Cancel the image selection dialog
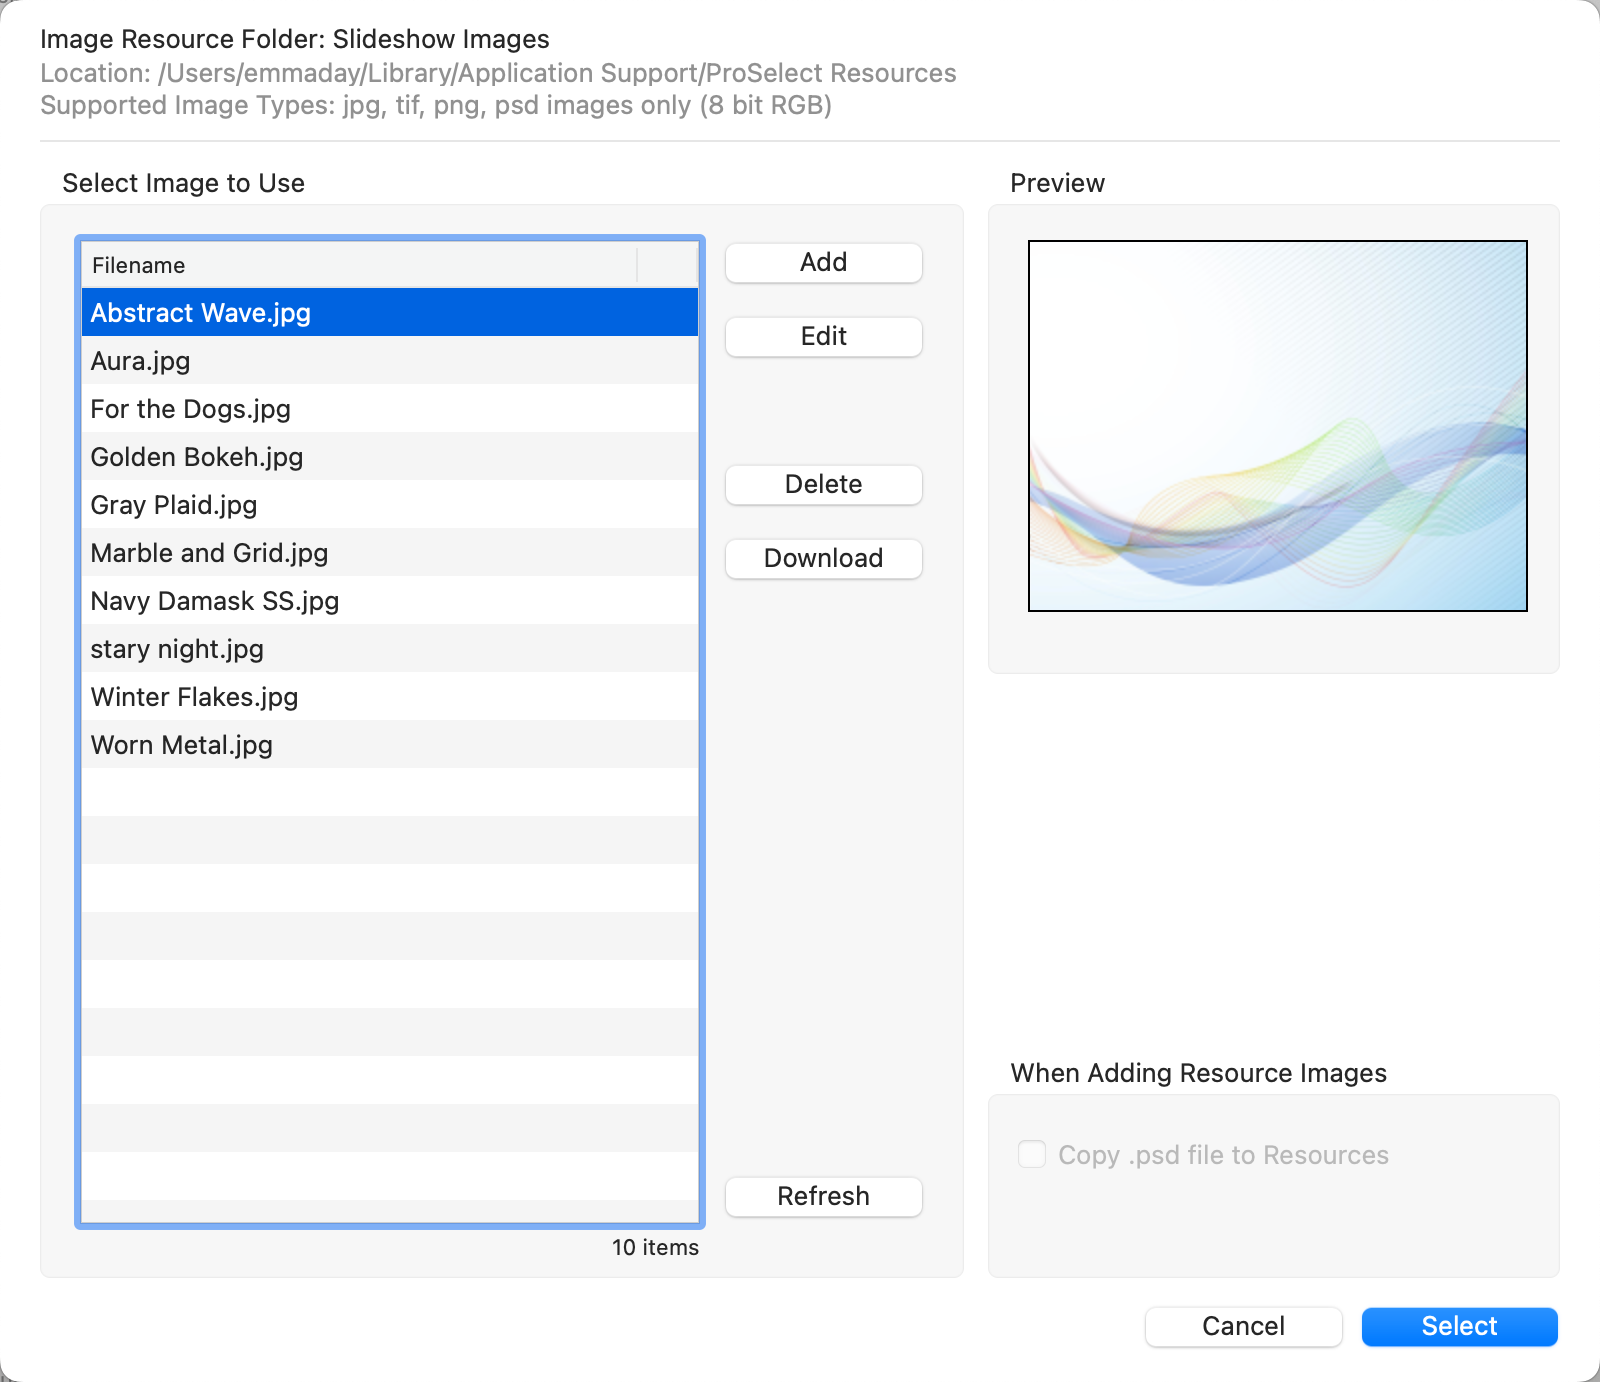This screenshot has width=1600, height=1382. [1243, 1327]
